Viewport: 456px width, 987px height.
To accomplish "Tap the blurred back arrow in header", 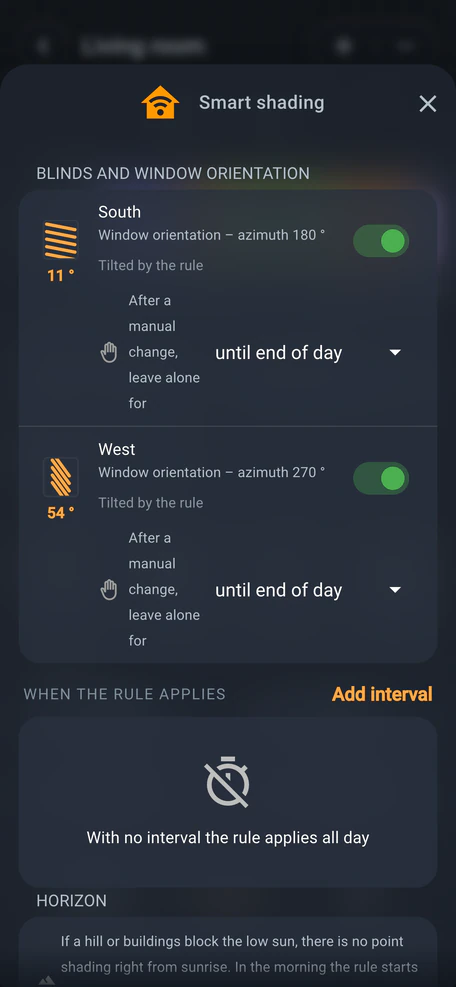I will tap(43, 45).
